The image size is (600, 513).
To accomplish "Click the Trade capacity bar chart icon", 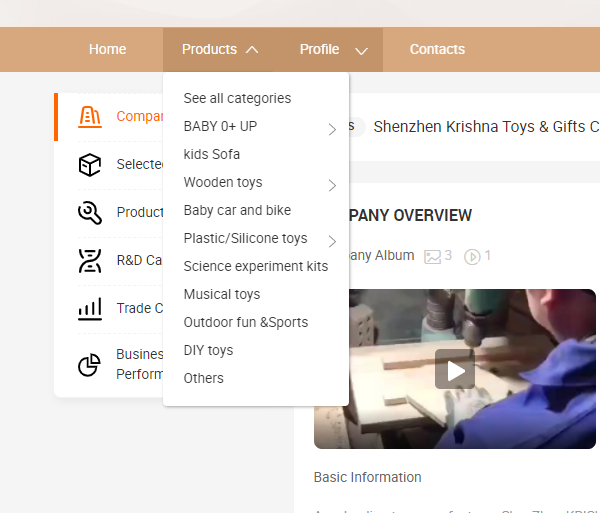I will click(90, 308).
